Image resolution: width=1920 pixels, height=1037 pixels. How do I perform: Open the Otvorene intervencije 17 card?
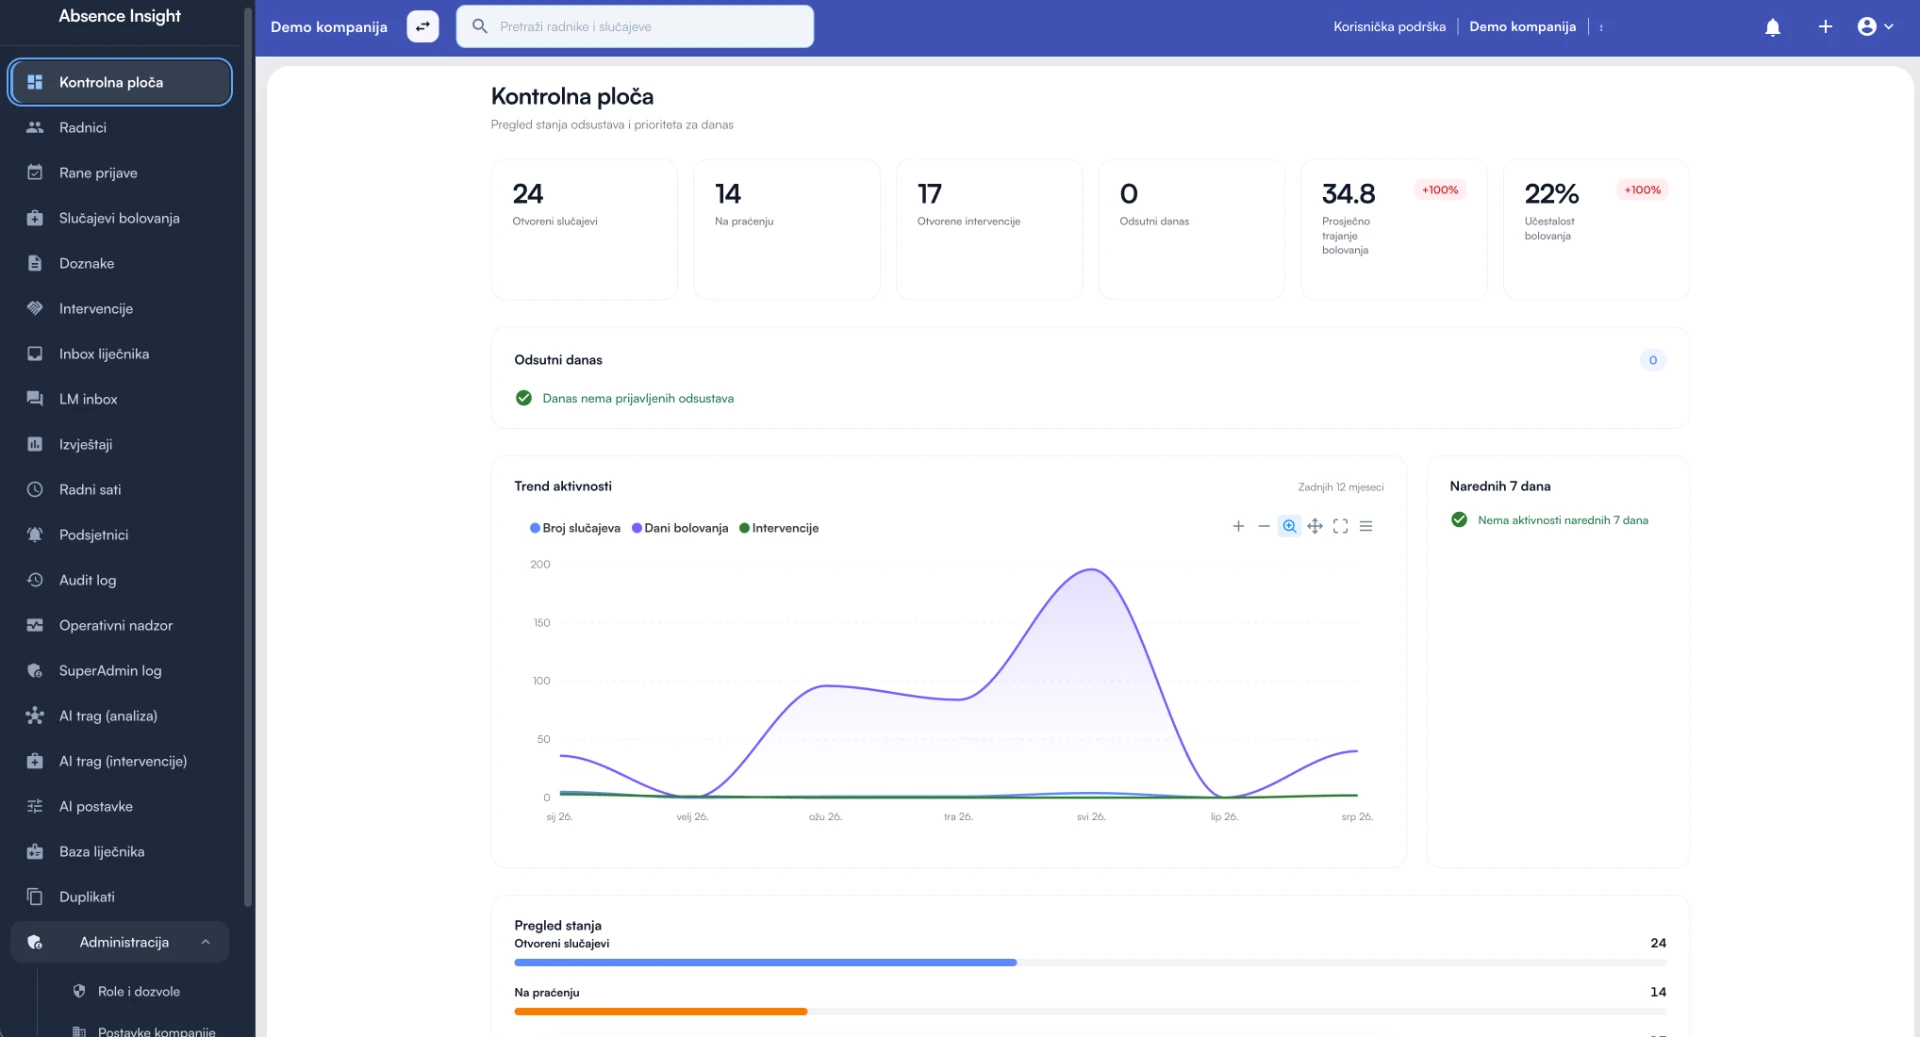click(989, 229)
